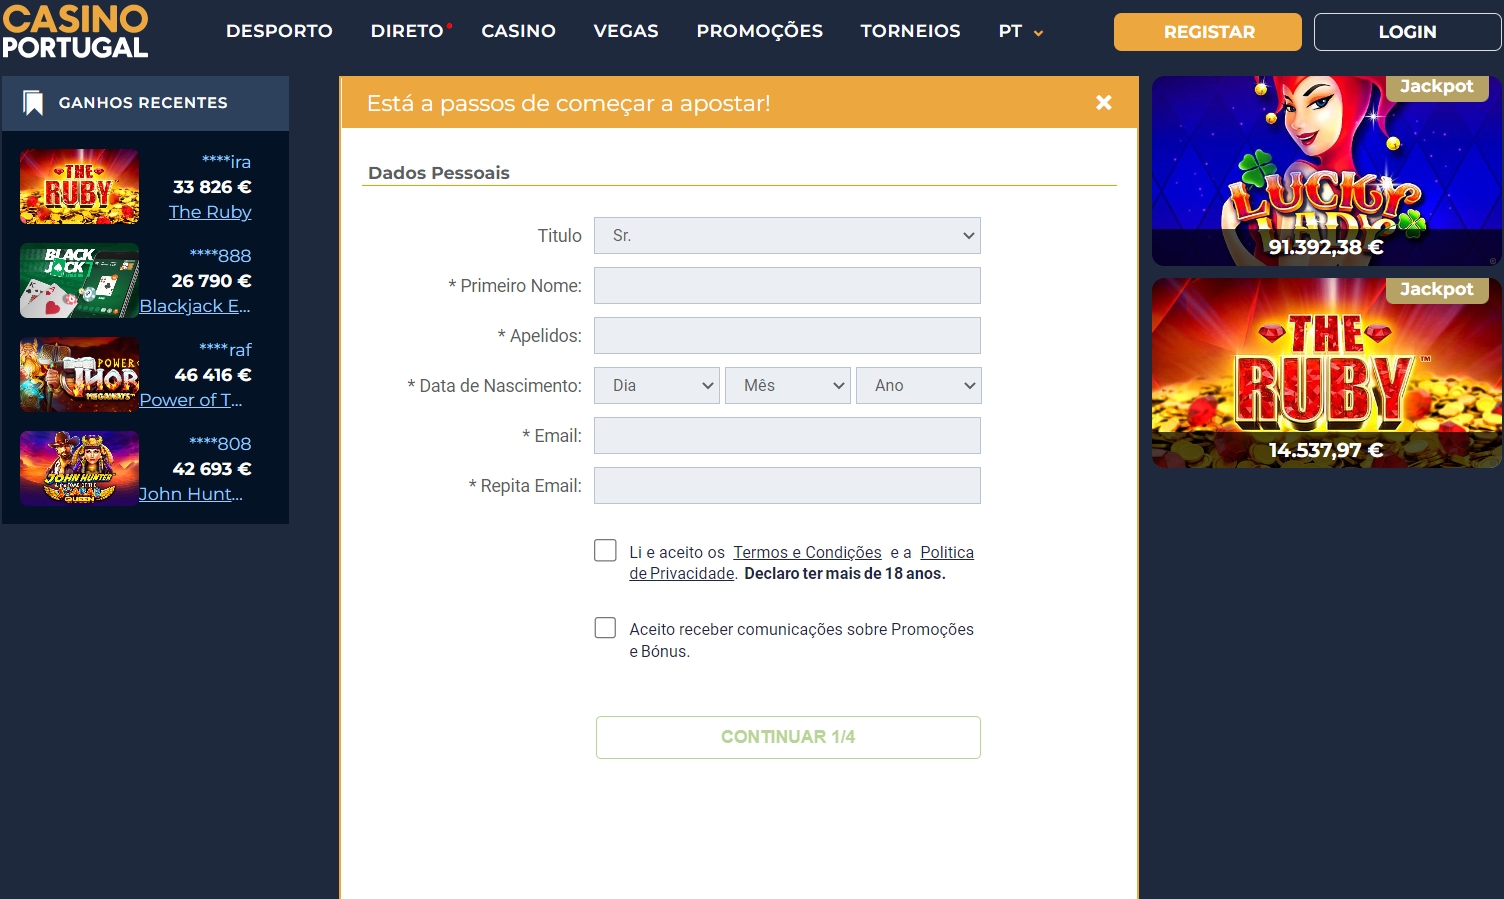The image size is (1504, 899).
Task: Click the ****888 username text
Action: [221, 256]
